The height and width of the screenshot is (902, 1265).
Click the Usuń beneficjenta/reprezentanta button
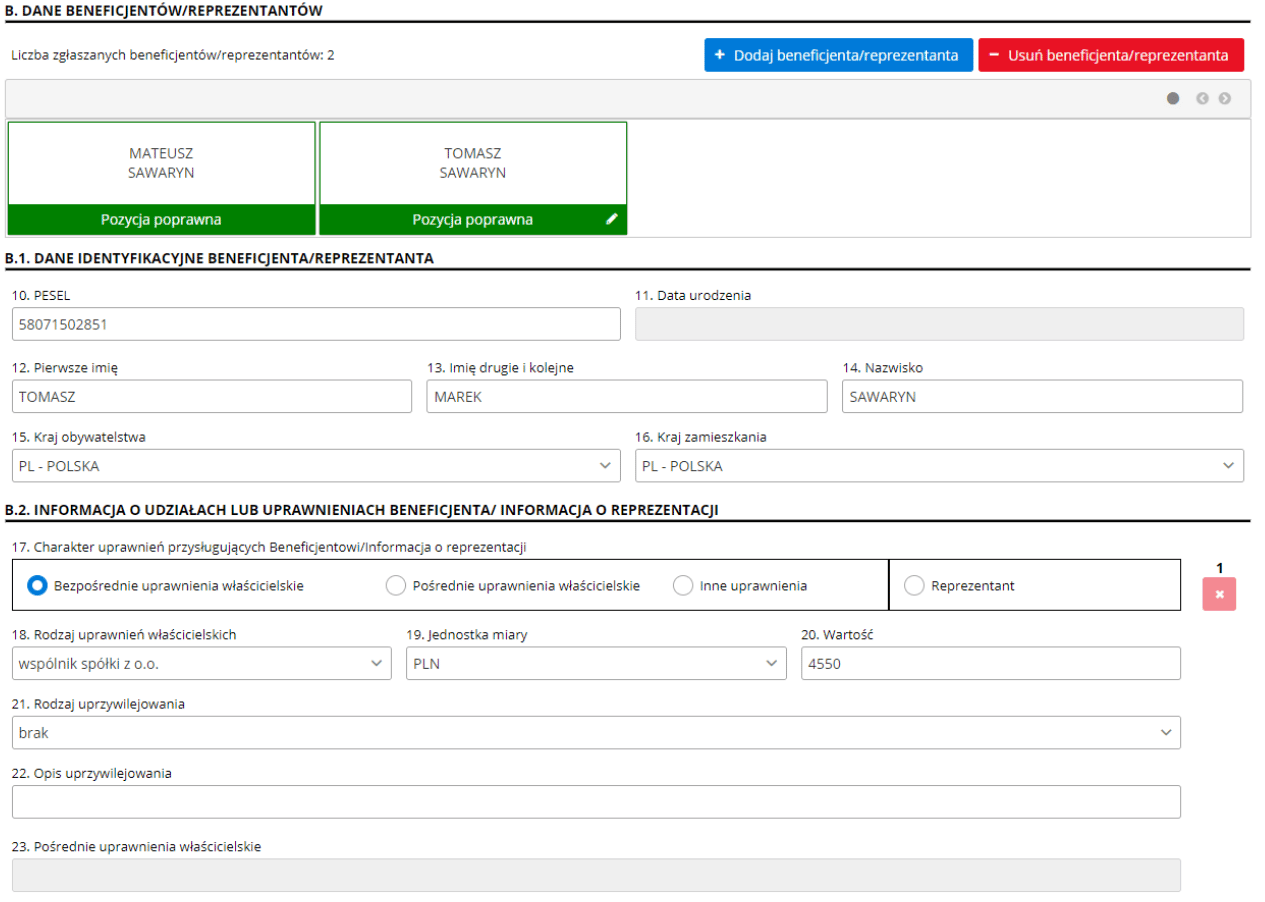[1110, 55]
